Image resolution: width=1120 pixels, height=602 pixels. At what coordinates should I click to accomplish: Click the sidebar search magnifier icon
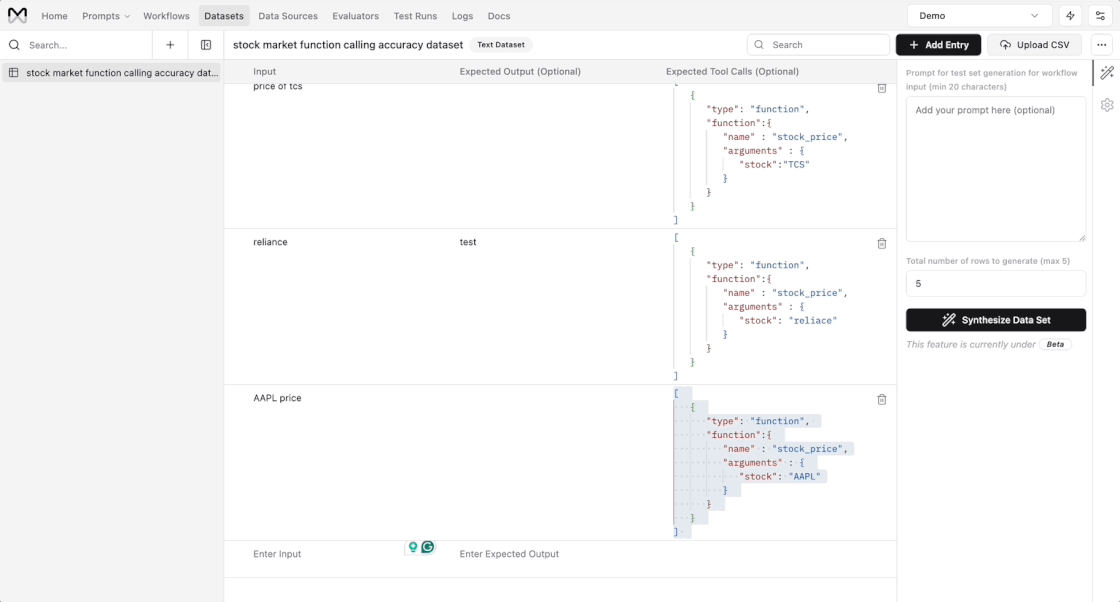14,45
